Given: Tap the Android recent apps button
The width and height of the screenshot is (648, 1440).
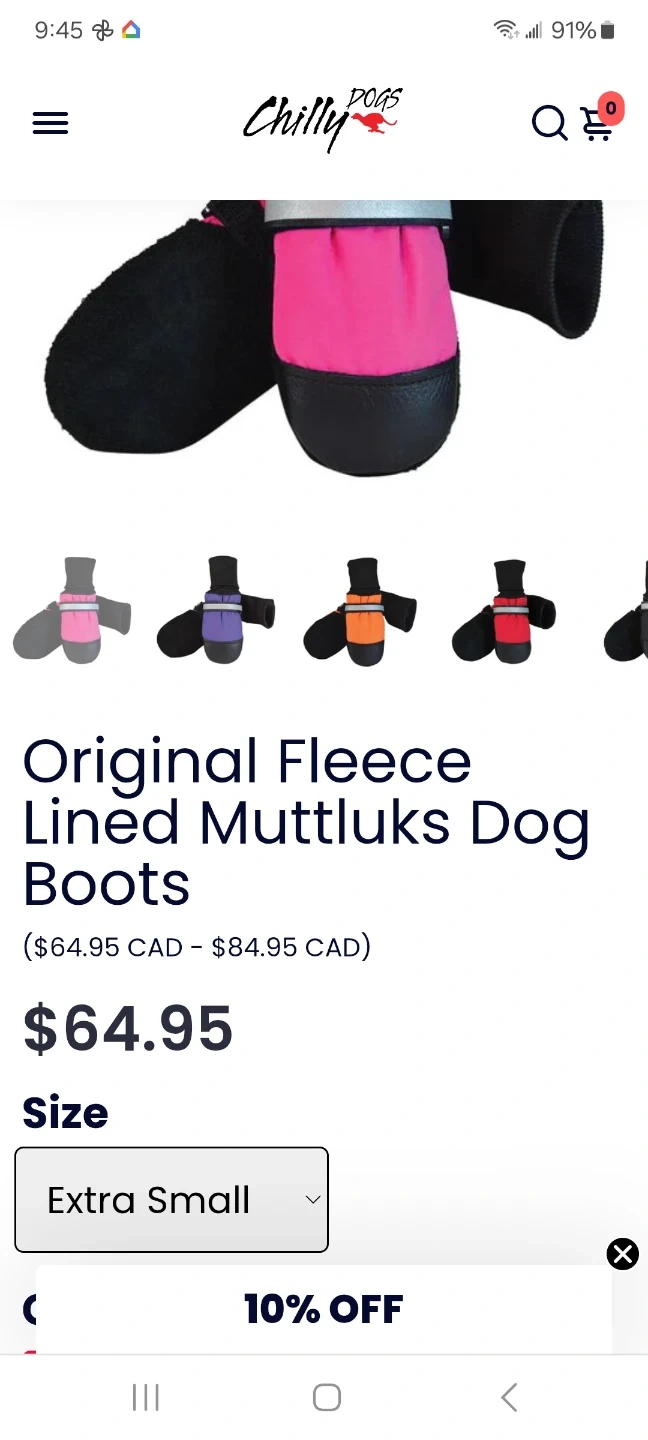Looking at the screenshot, I should pyautogui.click(x=146, y=1397).
